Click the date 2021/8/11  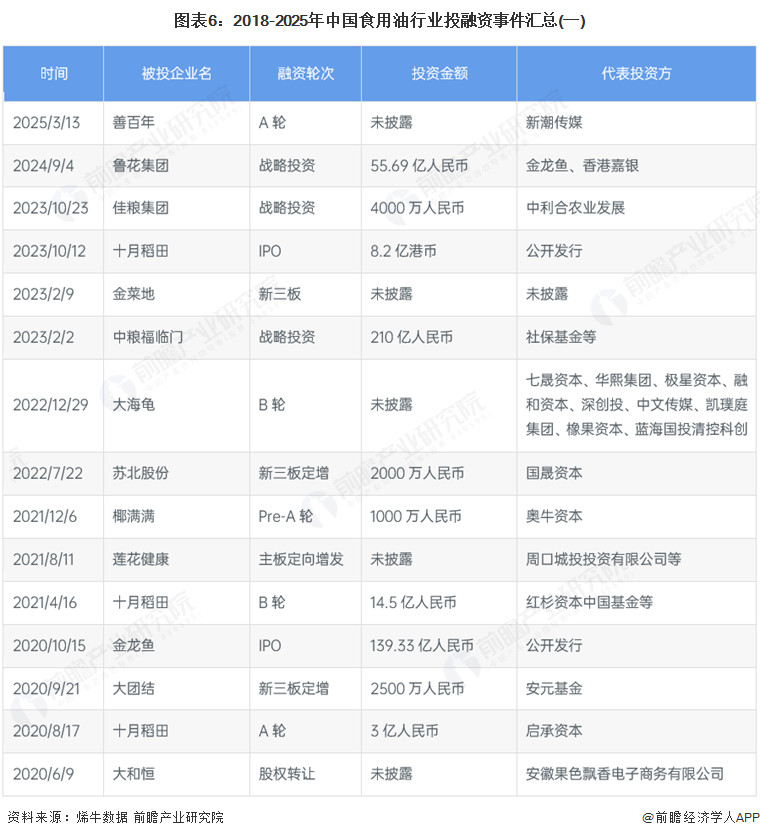43,560
